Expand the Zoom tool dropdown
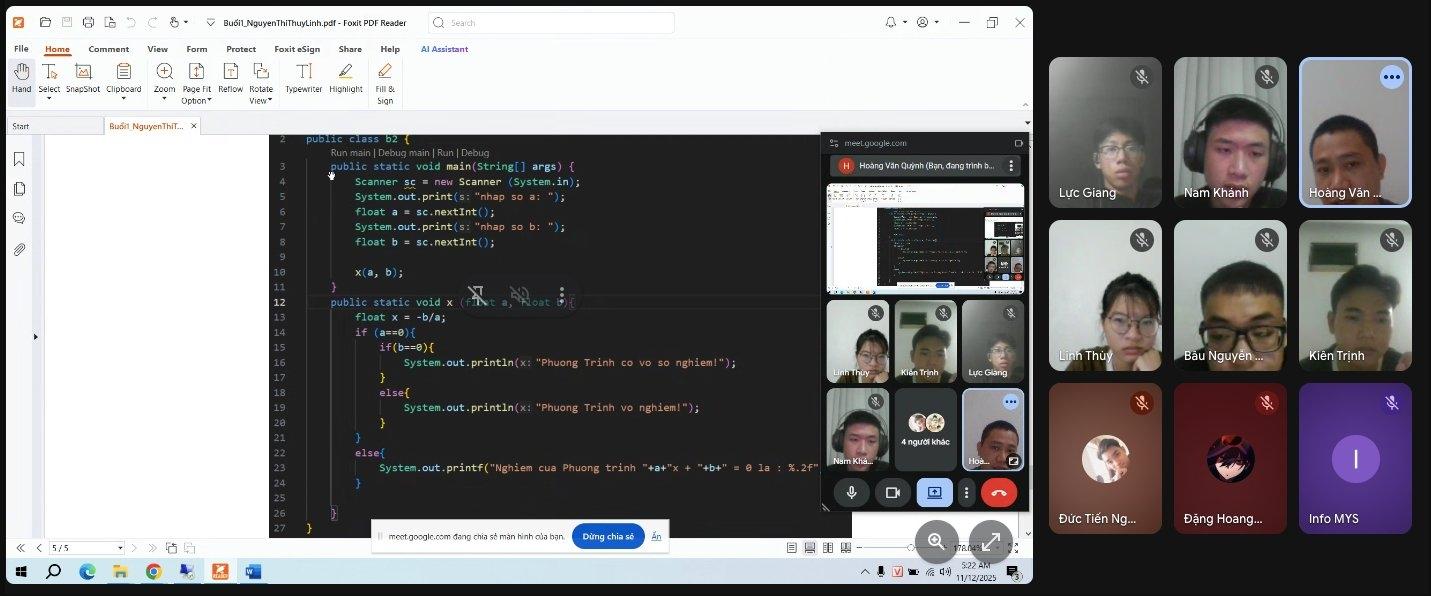 165,100
